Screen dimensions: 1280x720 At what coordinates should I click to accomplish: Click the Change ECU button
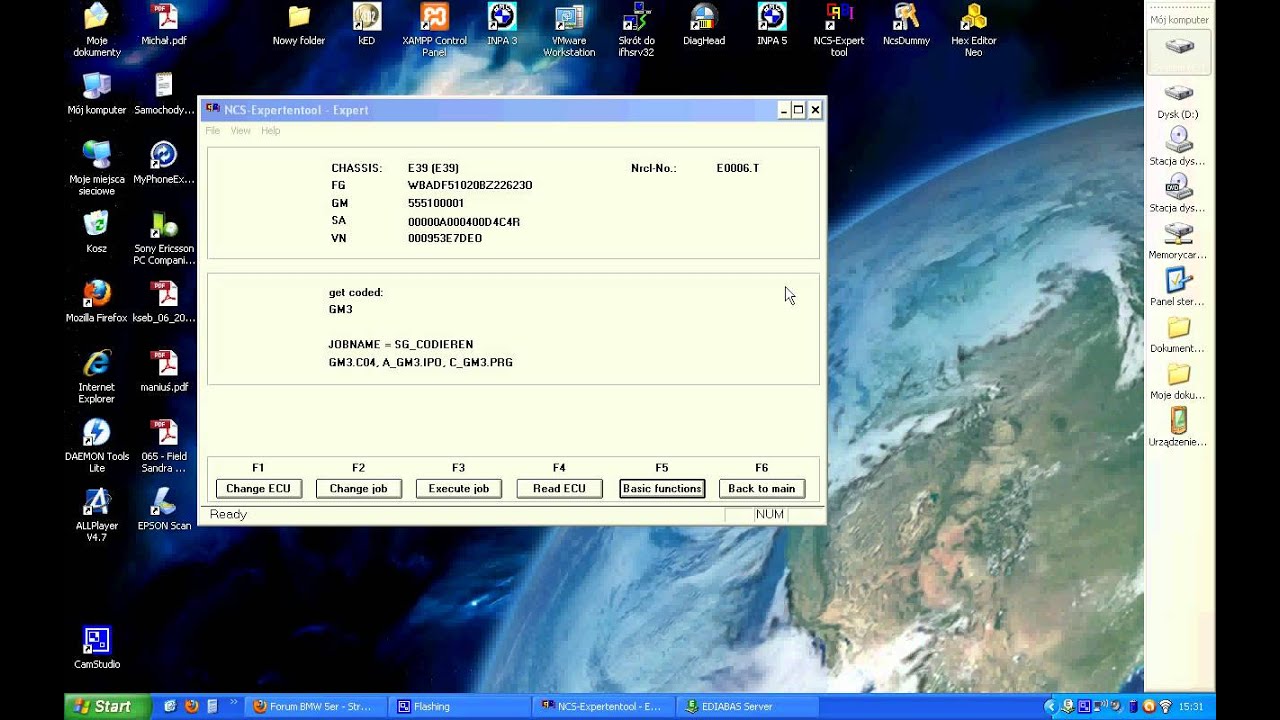pyautogui.click(x=258, y=488)
